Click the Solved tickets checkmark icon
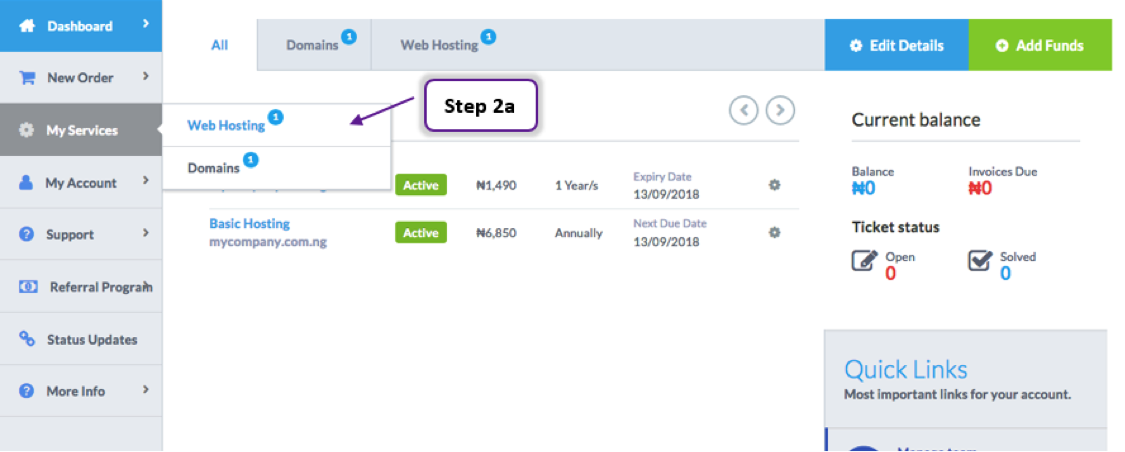The height and width of the screenshot is (452, 1125). [x=980, y=260]
